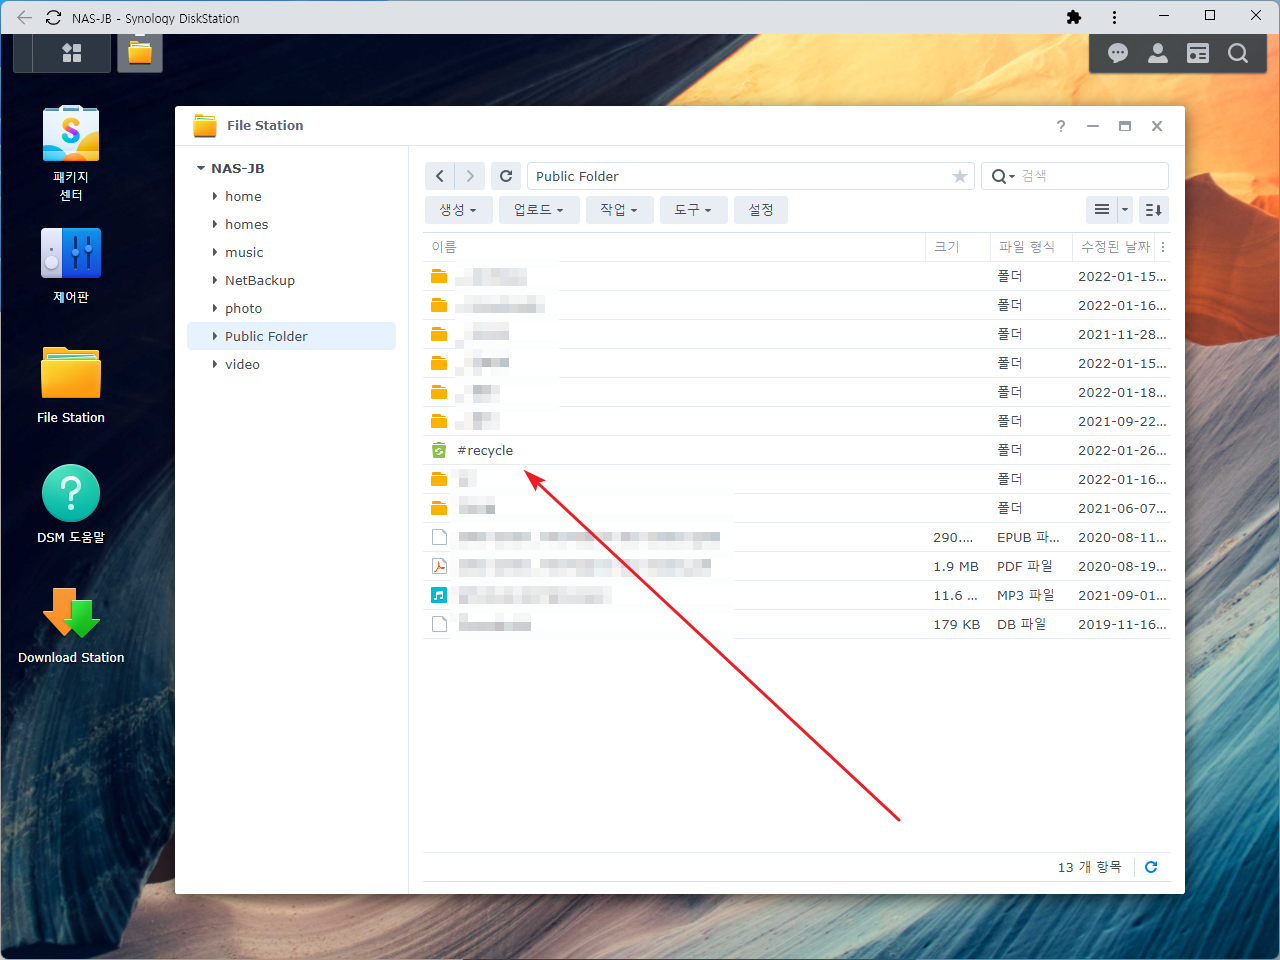Viewport: 1280px width, 960px height.
Task: Open DSM notifications chat bubble
Action: click(x=1118, y=54)
